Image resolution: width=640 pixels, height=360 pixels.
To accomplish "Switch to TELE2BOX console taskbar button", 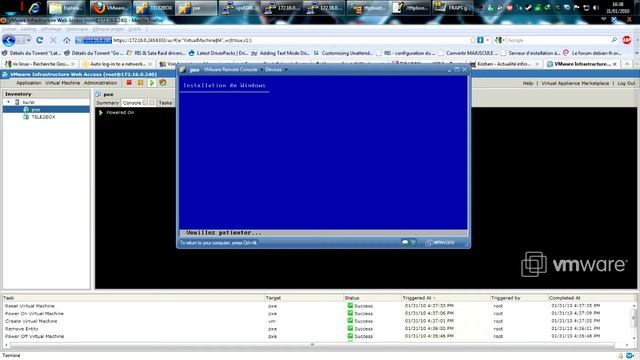I will pos(153,8).
